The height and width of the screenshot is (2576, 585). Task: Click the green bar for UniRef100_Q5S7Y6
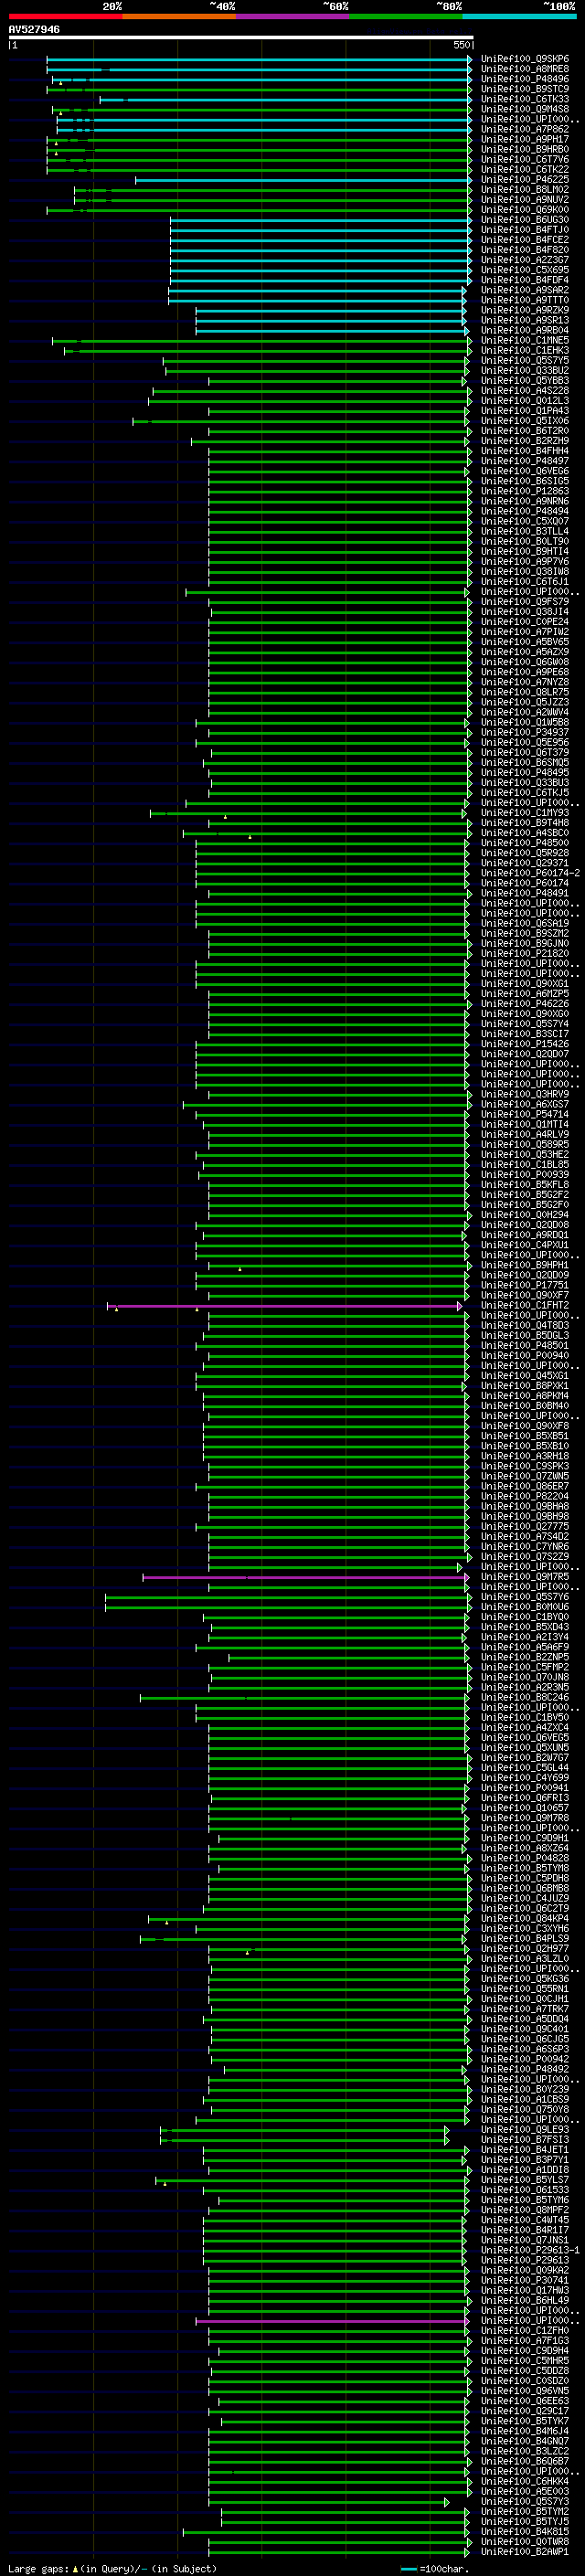click(287, 1597)
